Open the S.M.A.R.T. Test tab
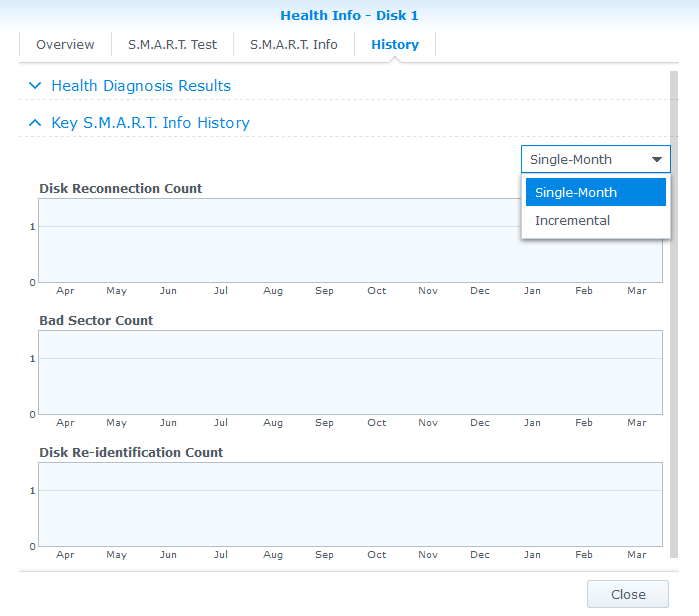The width and height of the screenshot is (699, 616). [172, 45]
